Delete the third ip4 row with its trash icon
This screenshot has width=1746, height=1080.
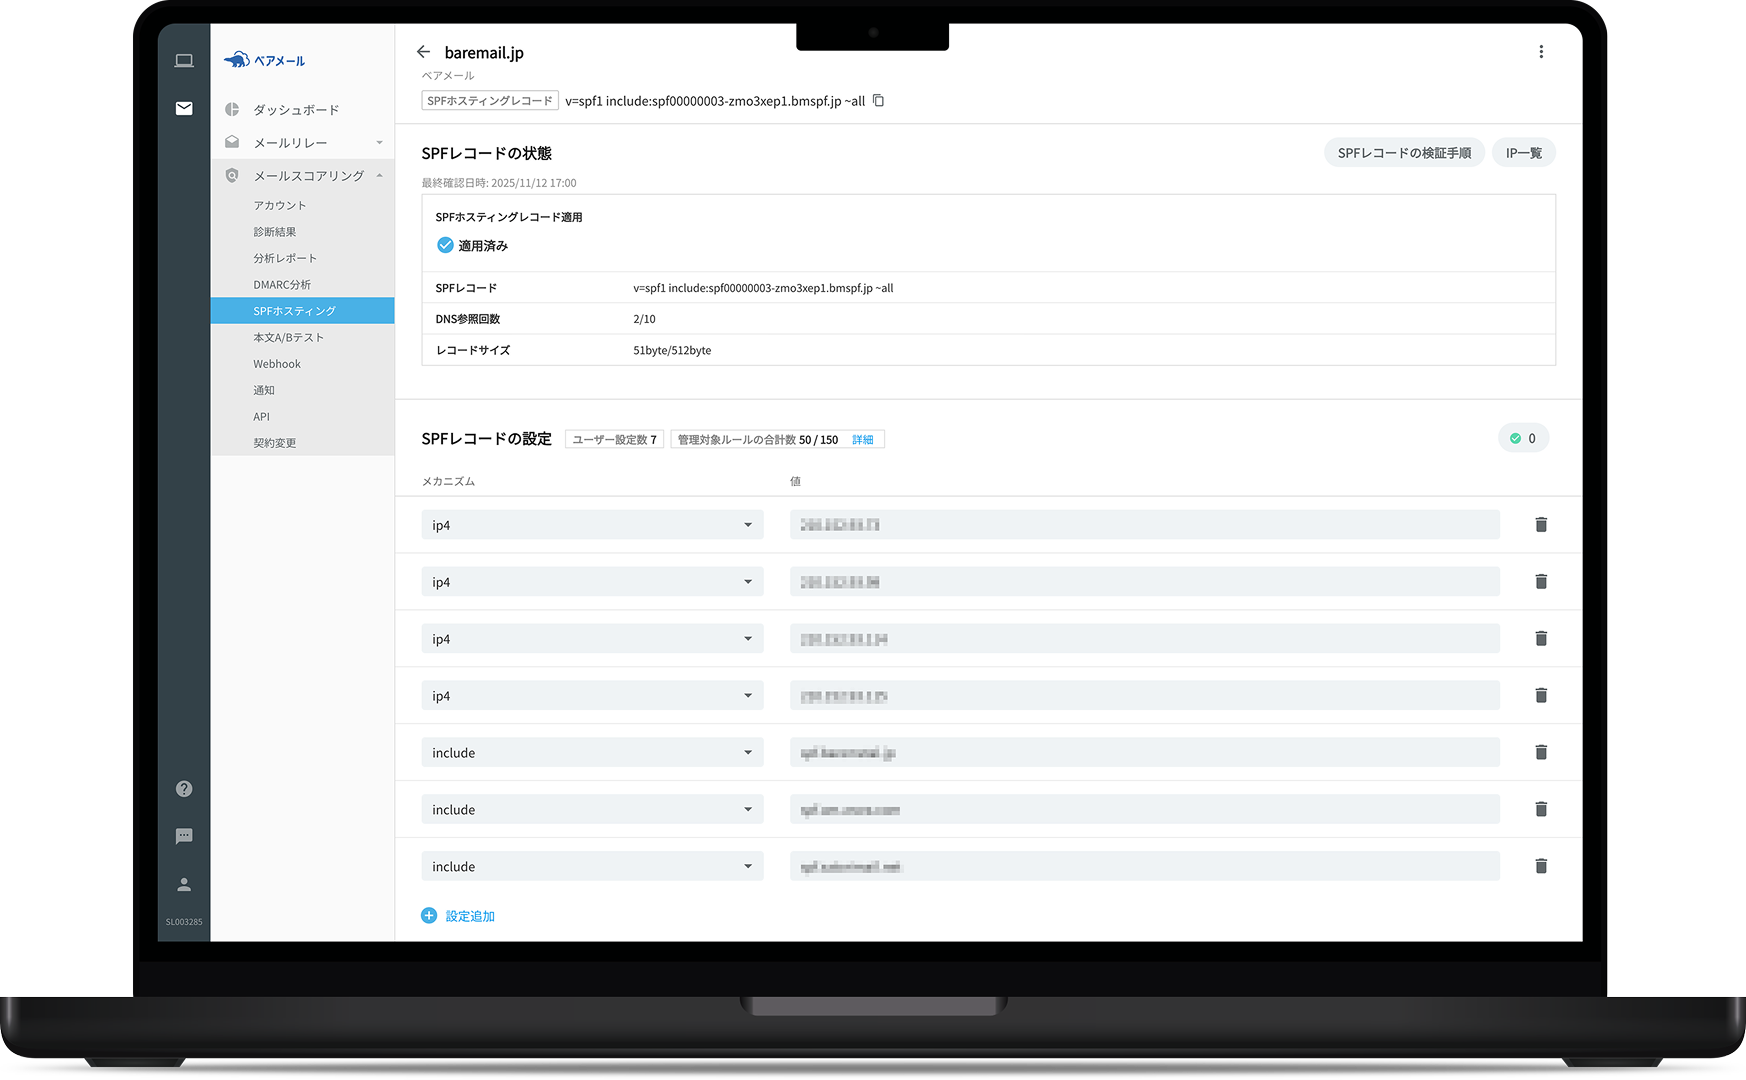click(1541, 639)
